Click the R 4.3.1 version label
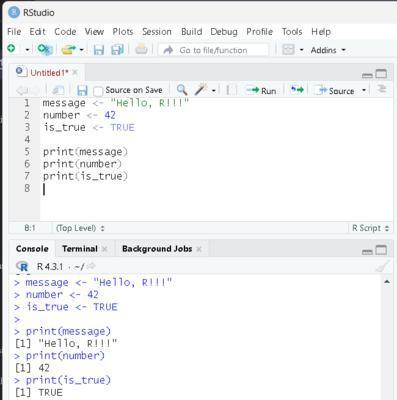The image size is (397, 400). (x=50, y=266)
